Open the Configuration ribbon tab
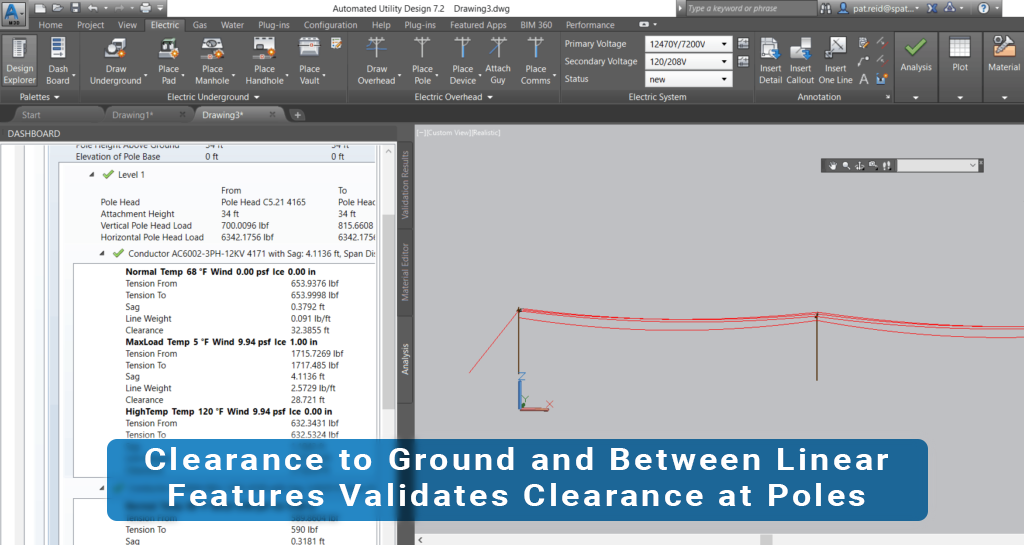1024x545 pixels. [330, 25]
